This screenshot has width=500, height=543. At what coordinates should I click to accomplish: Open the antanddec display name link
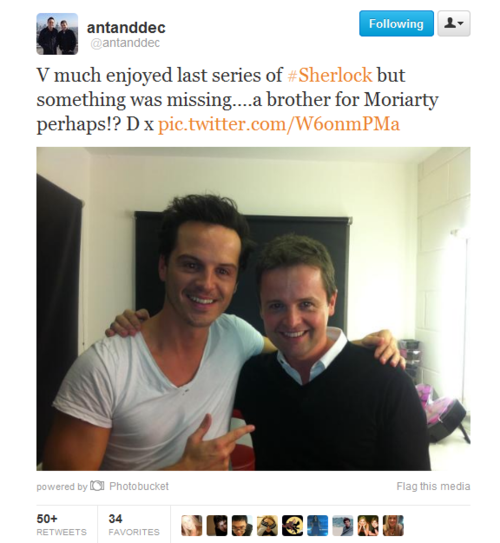[126, 27]
